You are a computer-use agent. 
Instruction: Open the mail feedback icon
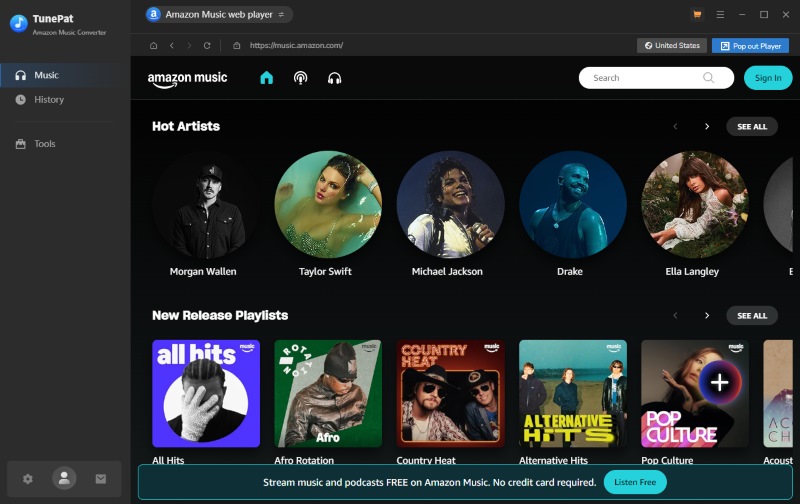tap(101, 478)
